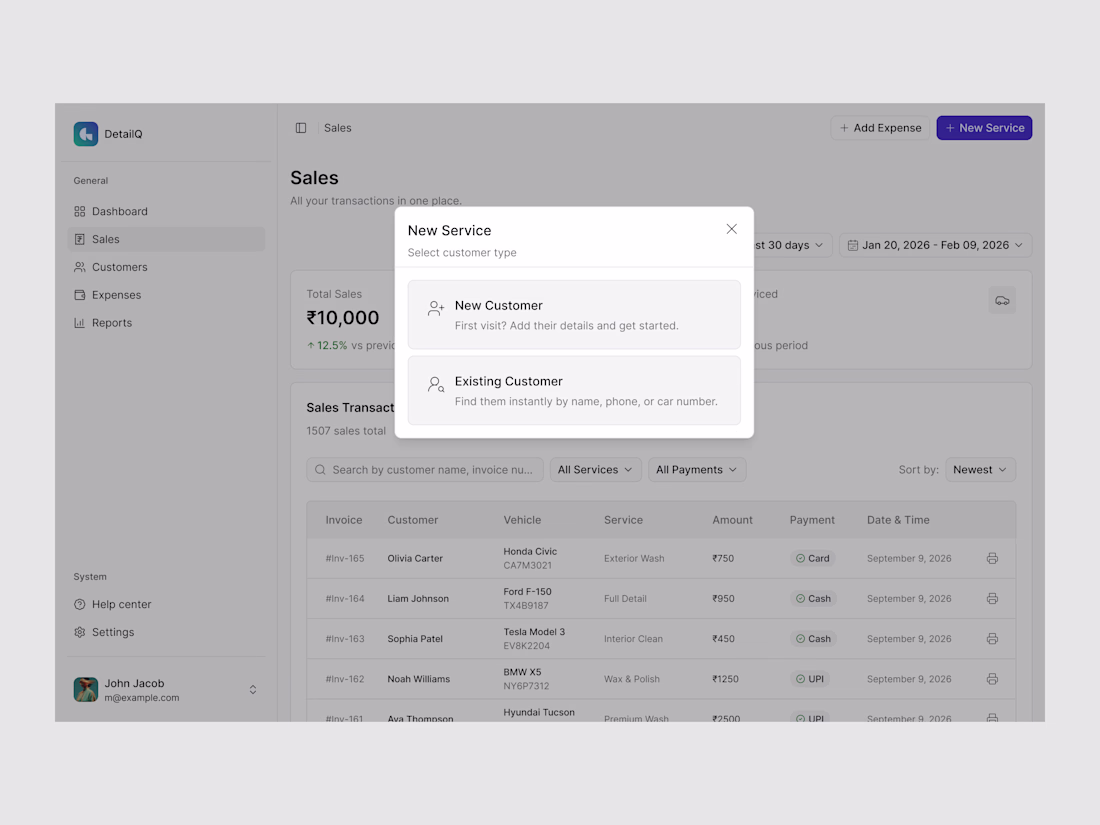Click the ₹10,000 total sales value

click(342, 318)
